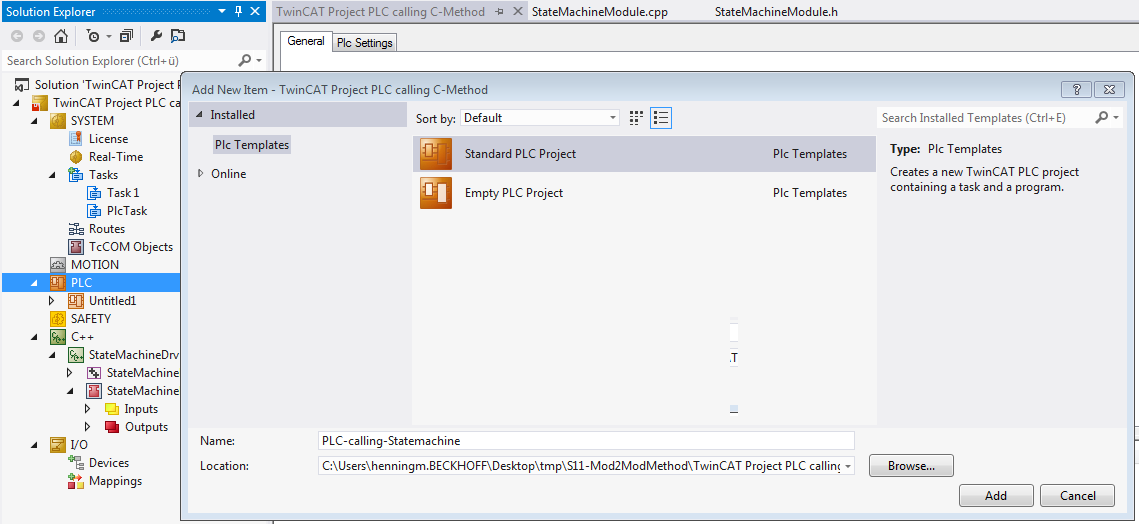Collapse the C++ tree node
Image resolution: width=1139 pixels, height=524 pixels.
[35, 337]
